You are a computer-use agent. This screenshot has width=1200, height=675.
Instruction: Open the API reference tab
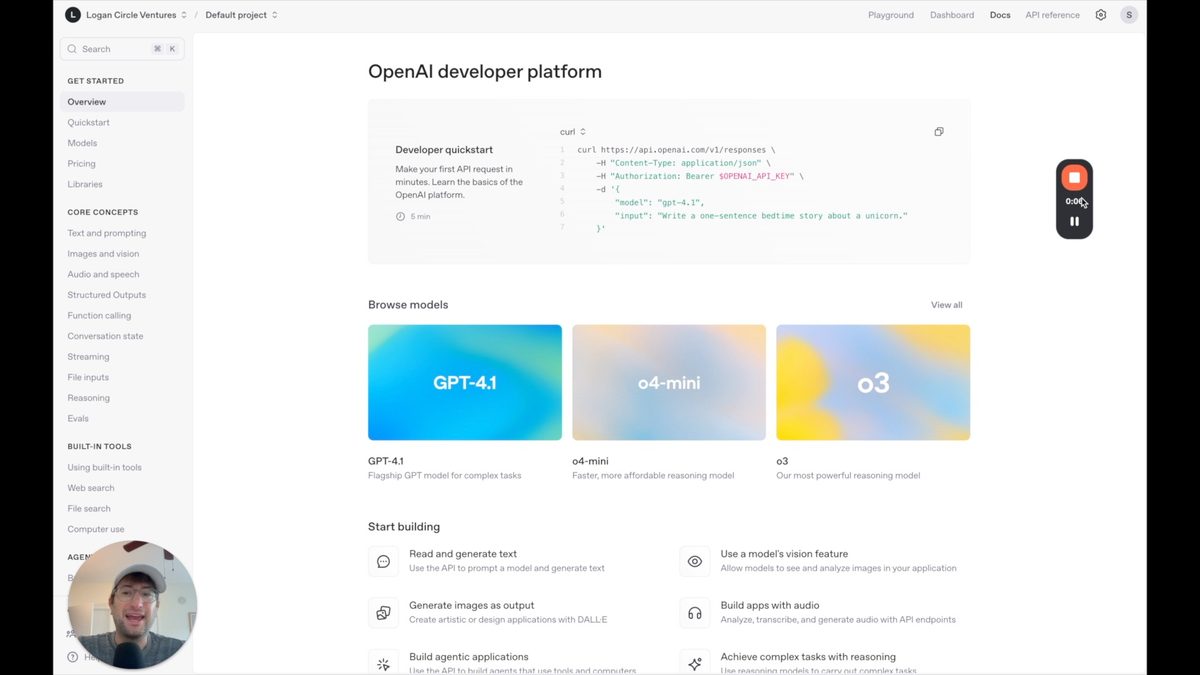[x=1052, y=15]
